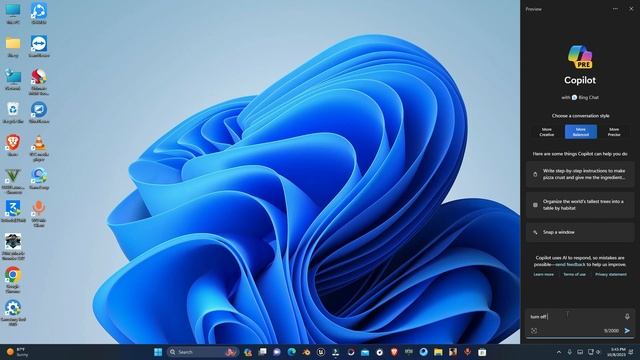Open Microsoft Edge from the taskbar

click(291, 352)
